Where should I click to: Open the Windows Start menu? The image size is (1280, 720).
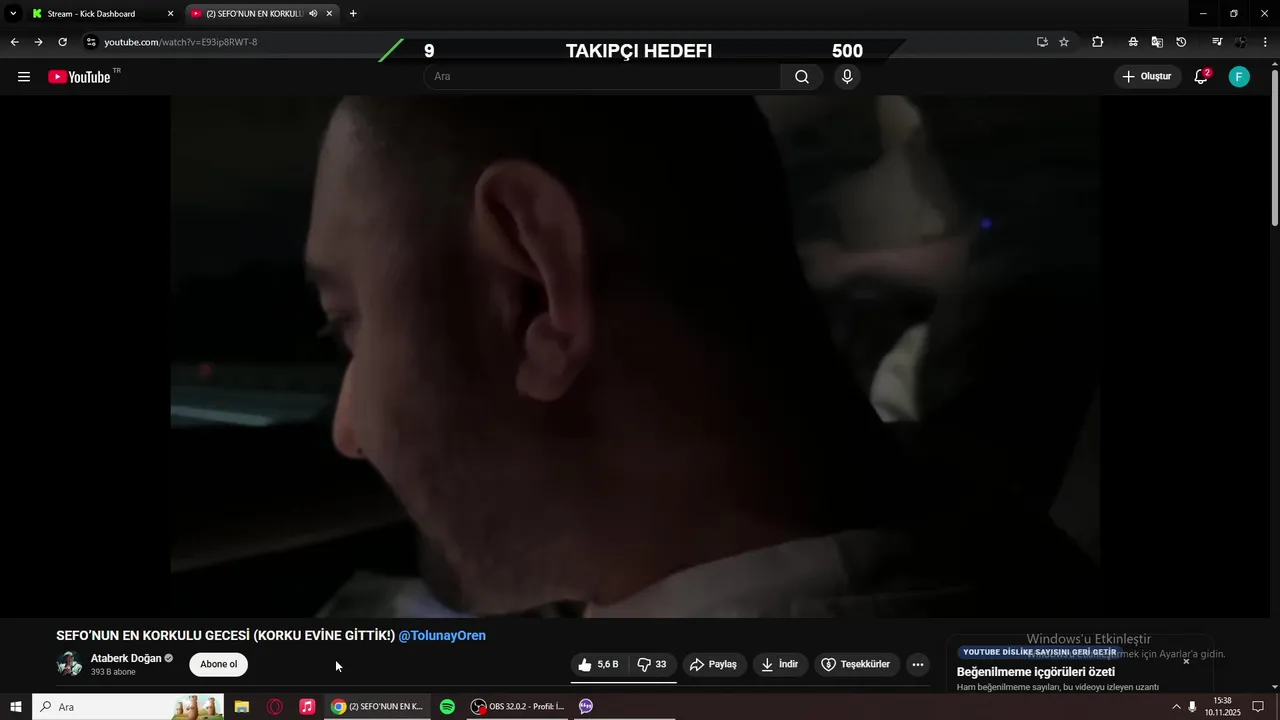tap(15, 706)
